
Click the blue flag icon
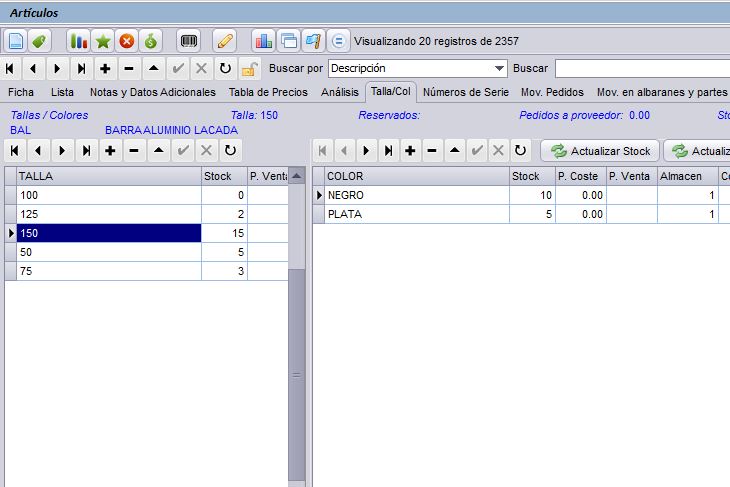pos(313,41)
